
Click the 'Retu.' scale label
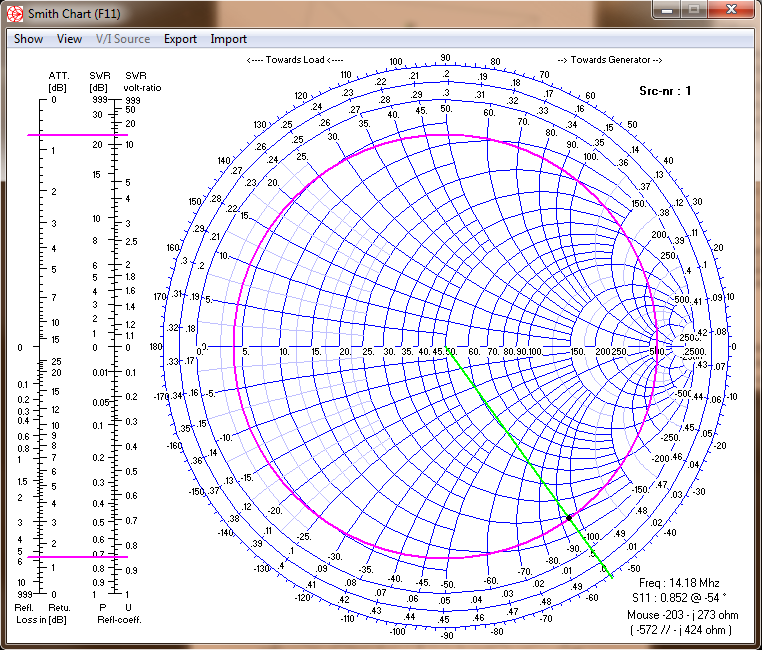[59, 608]
